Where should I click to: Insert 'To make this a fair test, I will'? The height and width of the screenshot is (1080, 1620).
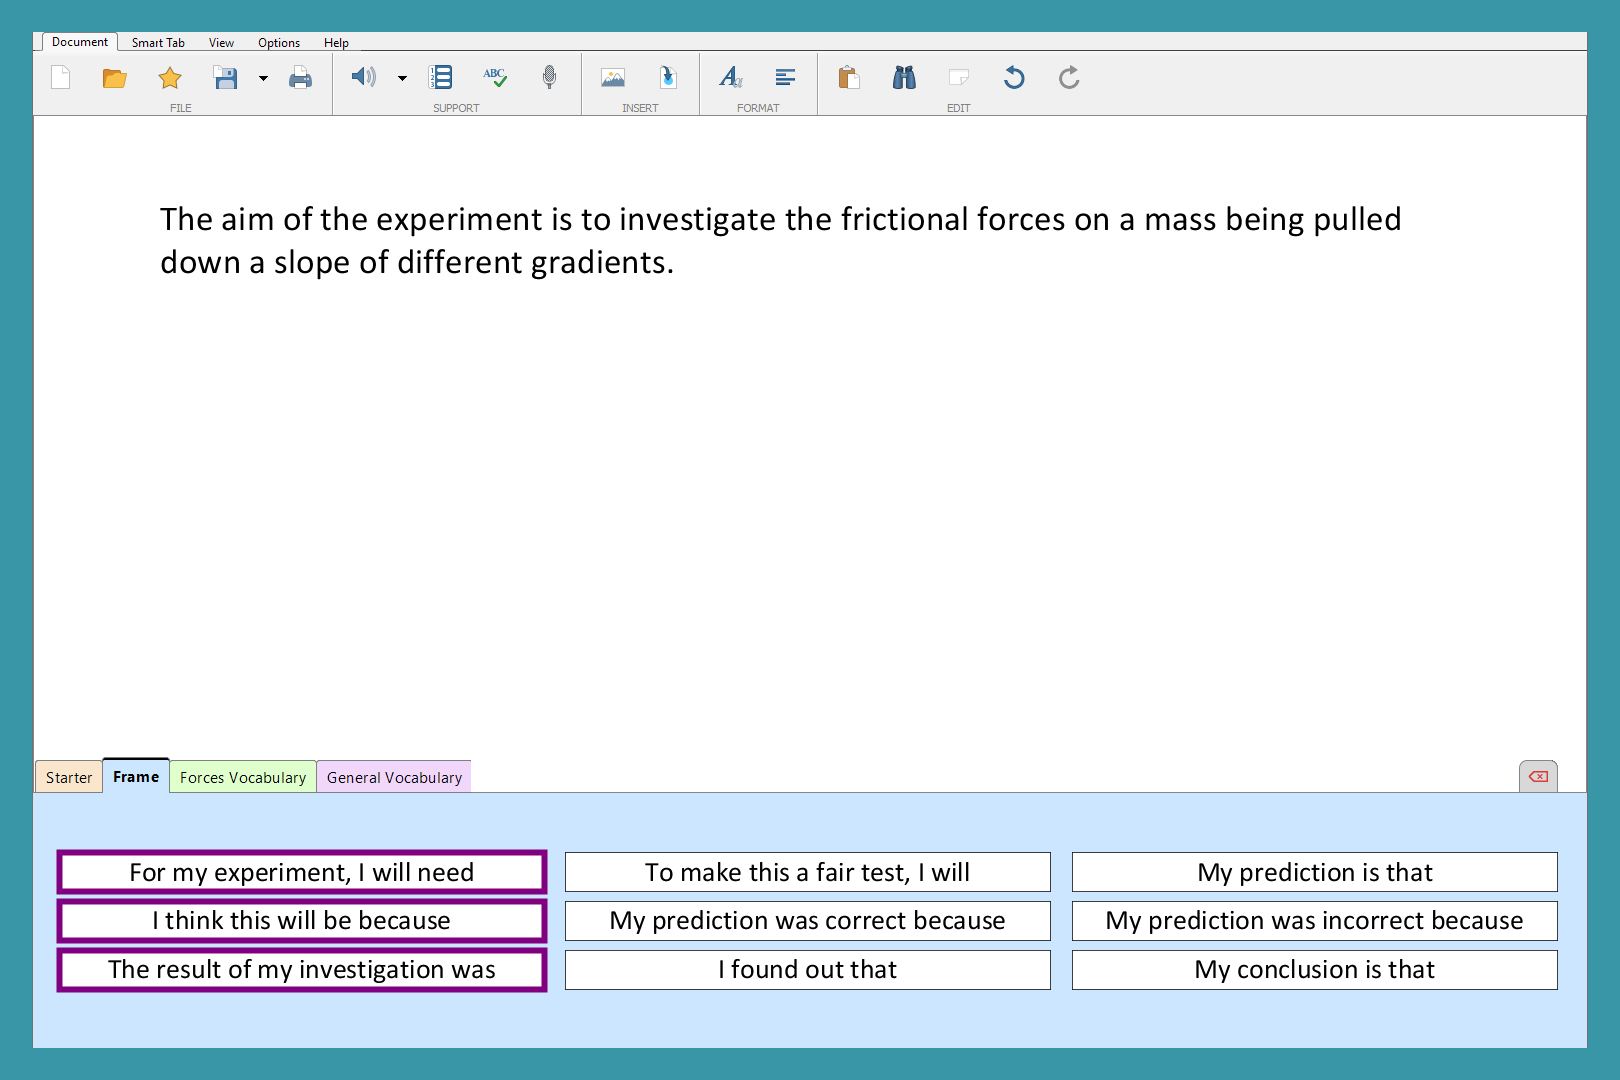coord(808,872)
